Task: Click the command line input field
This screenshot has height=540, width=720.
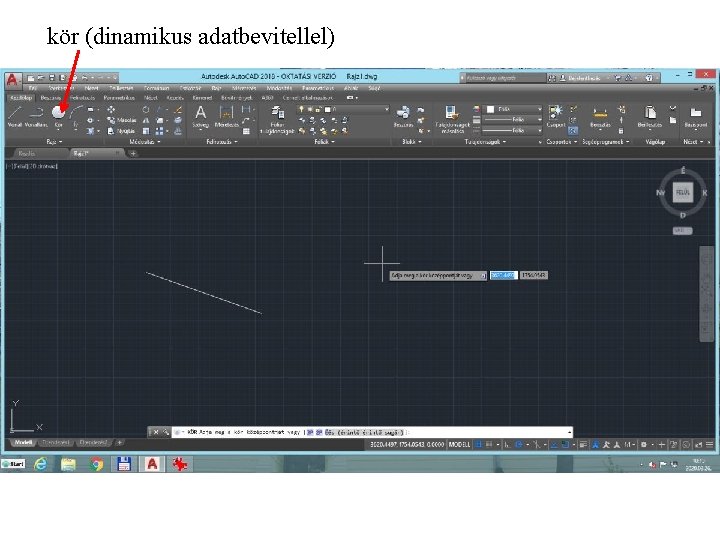Action: (372, 432)
